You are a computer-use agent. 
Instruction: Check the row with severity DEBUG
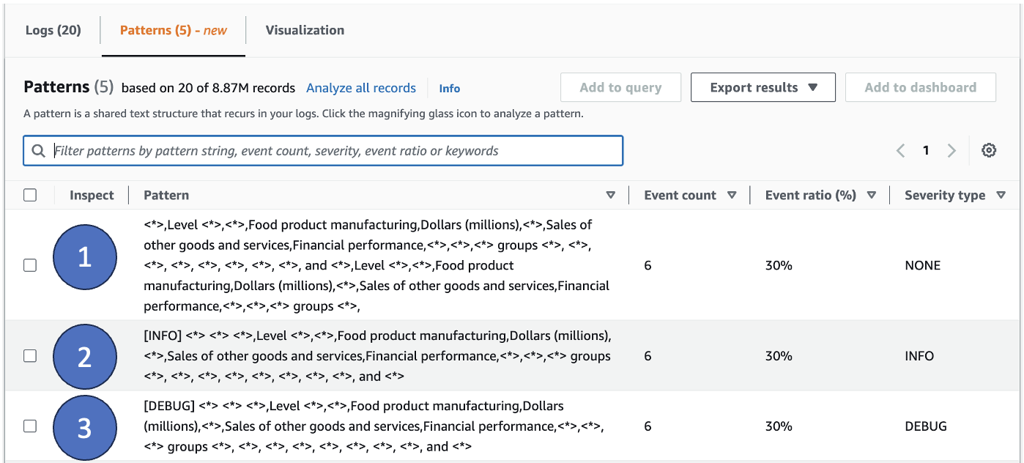(30, 426)
